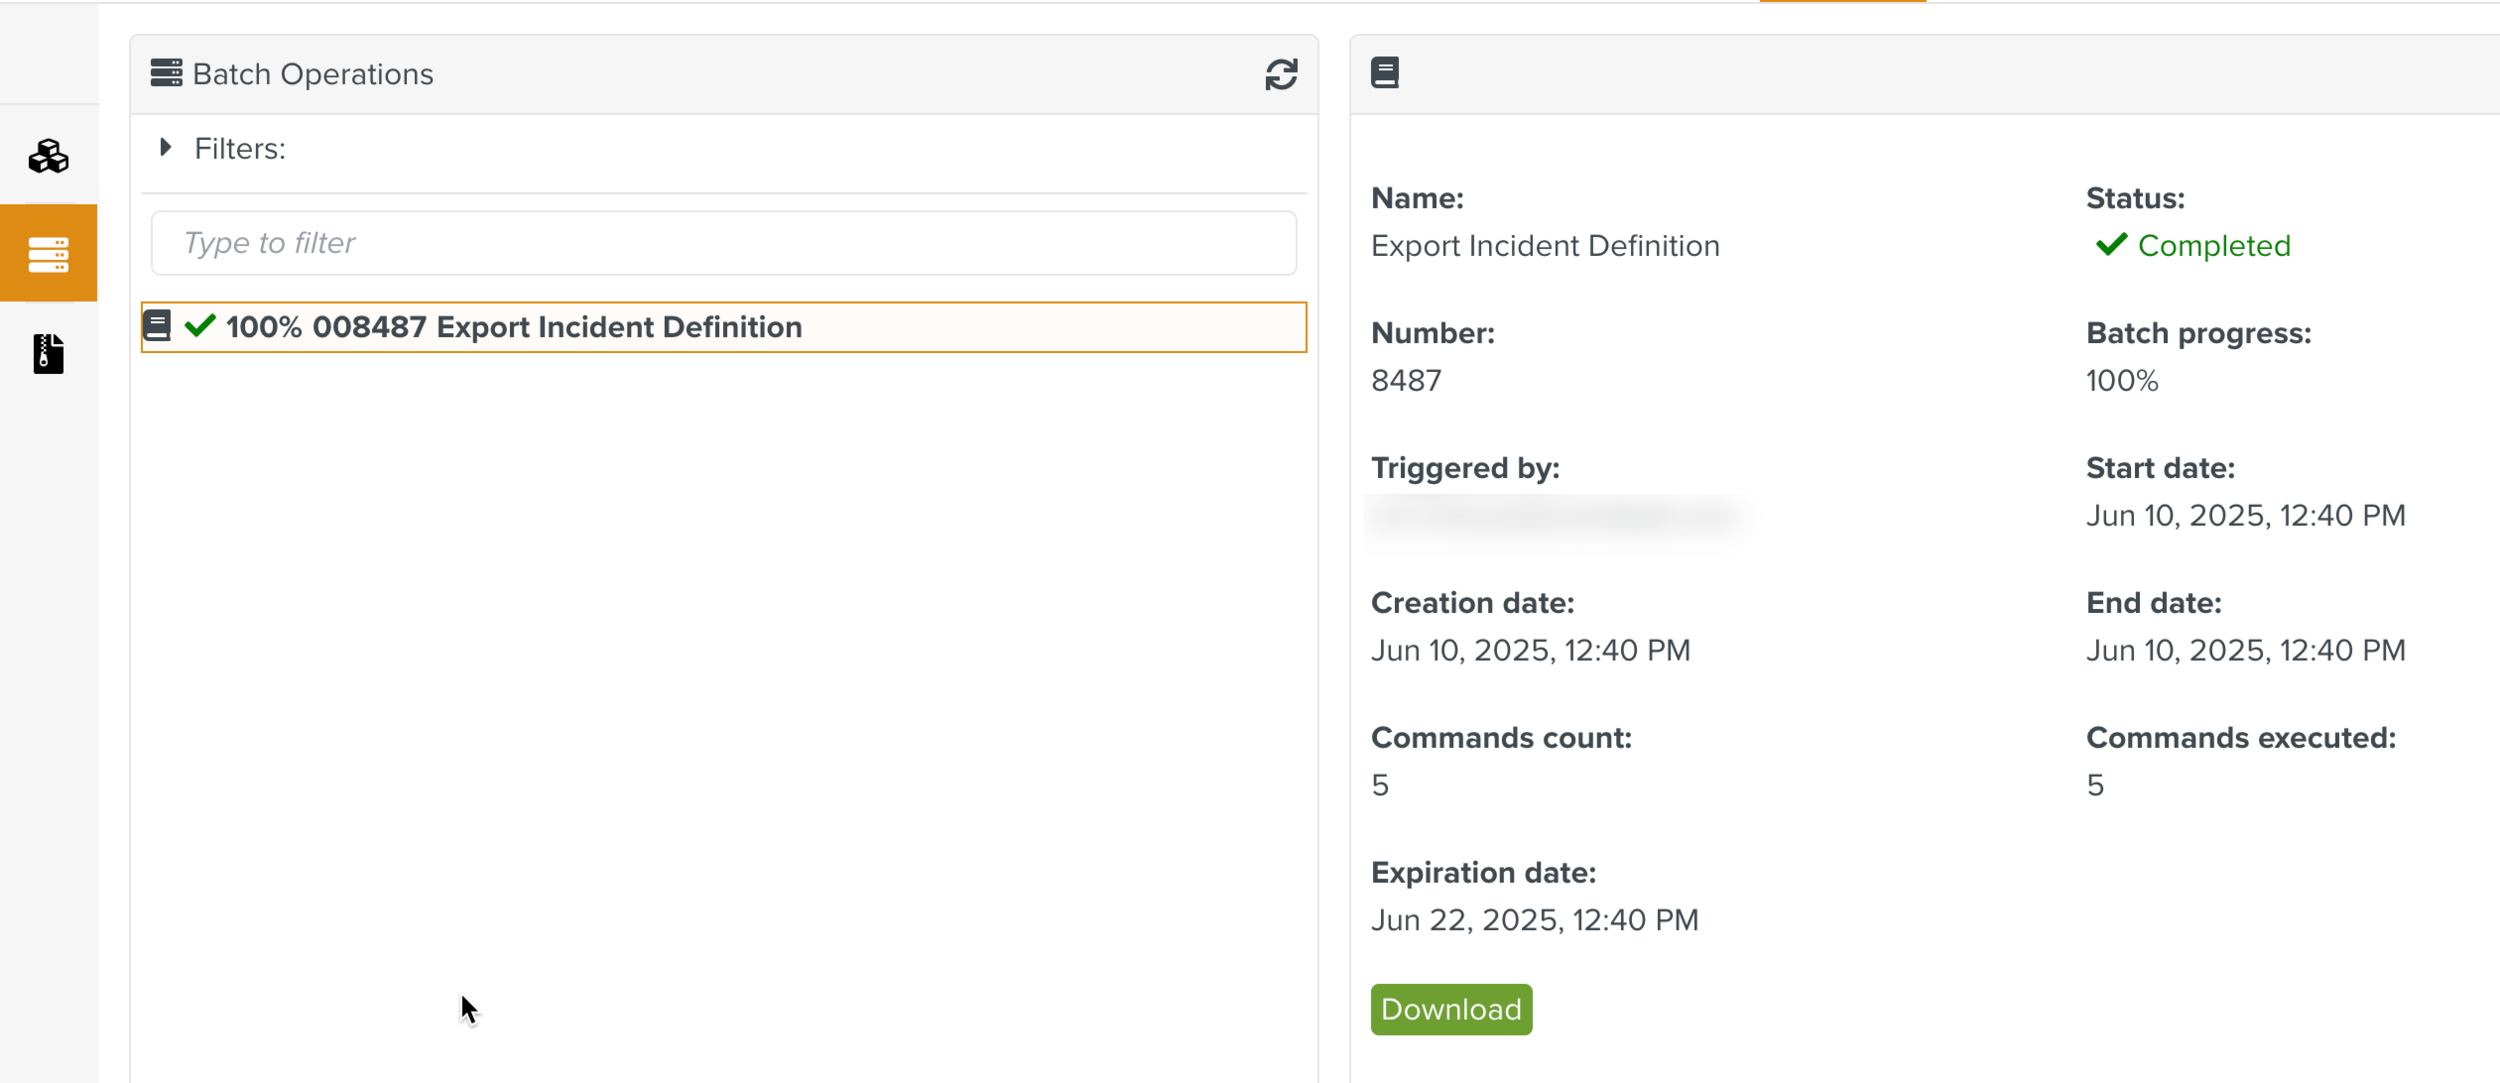This screenshot has height=1083, width=2500.
Task: Expand the Filters disclosure triangle
Action: click(x=166, y=148)
